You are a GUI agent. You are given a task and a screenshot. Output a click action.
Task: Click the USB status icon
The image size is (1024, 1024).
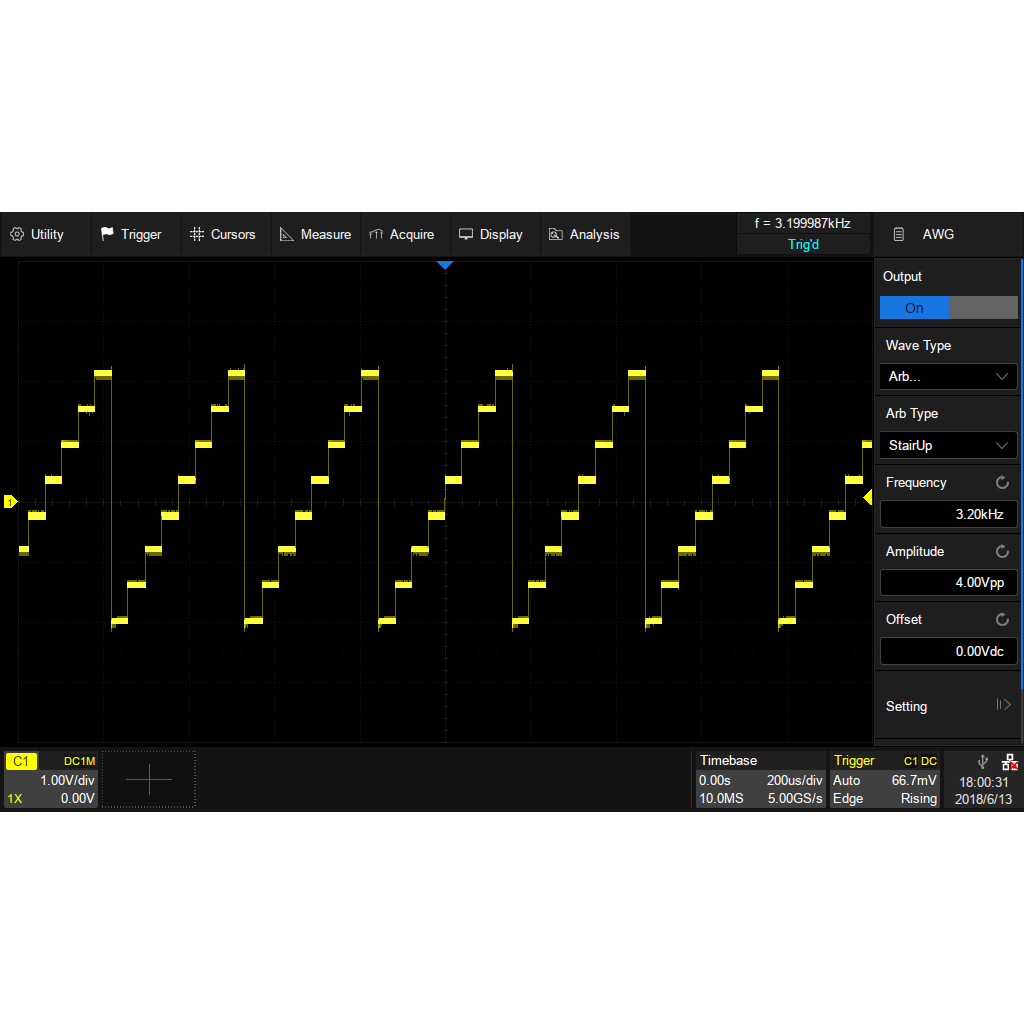(x=982, y=762)
